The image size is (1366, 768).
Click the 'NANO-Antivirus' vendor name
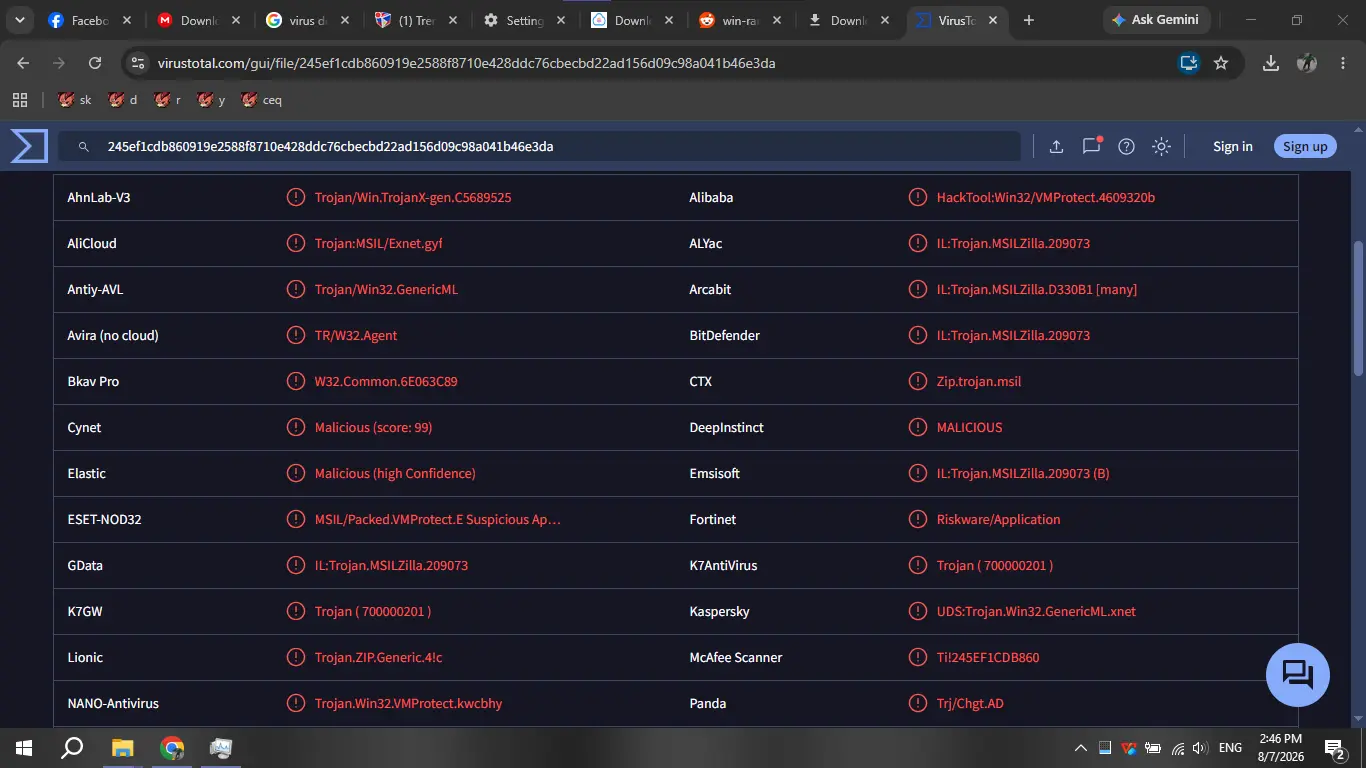(x=113, y=703)
